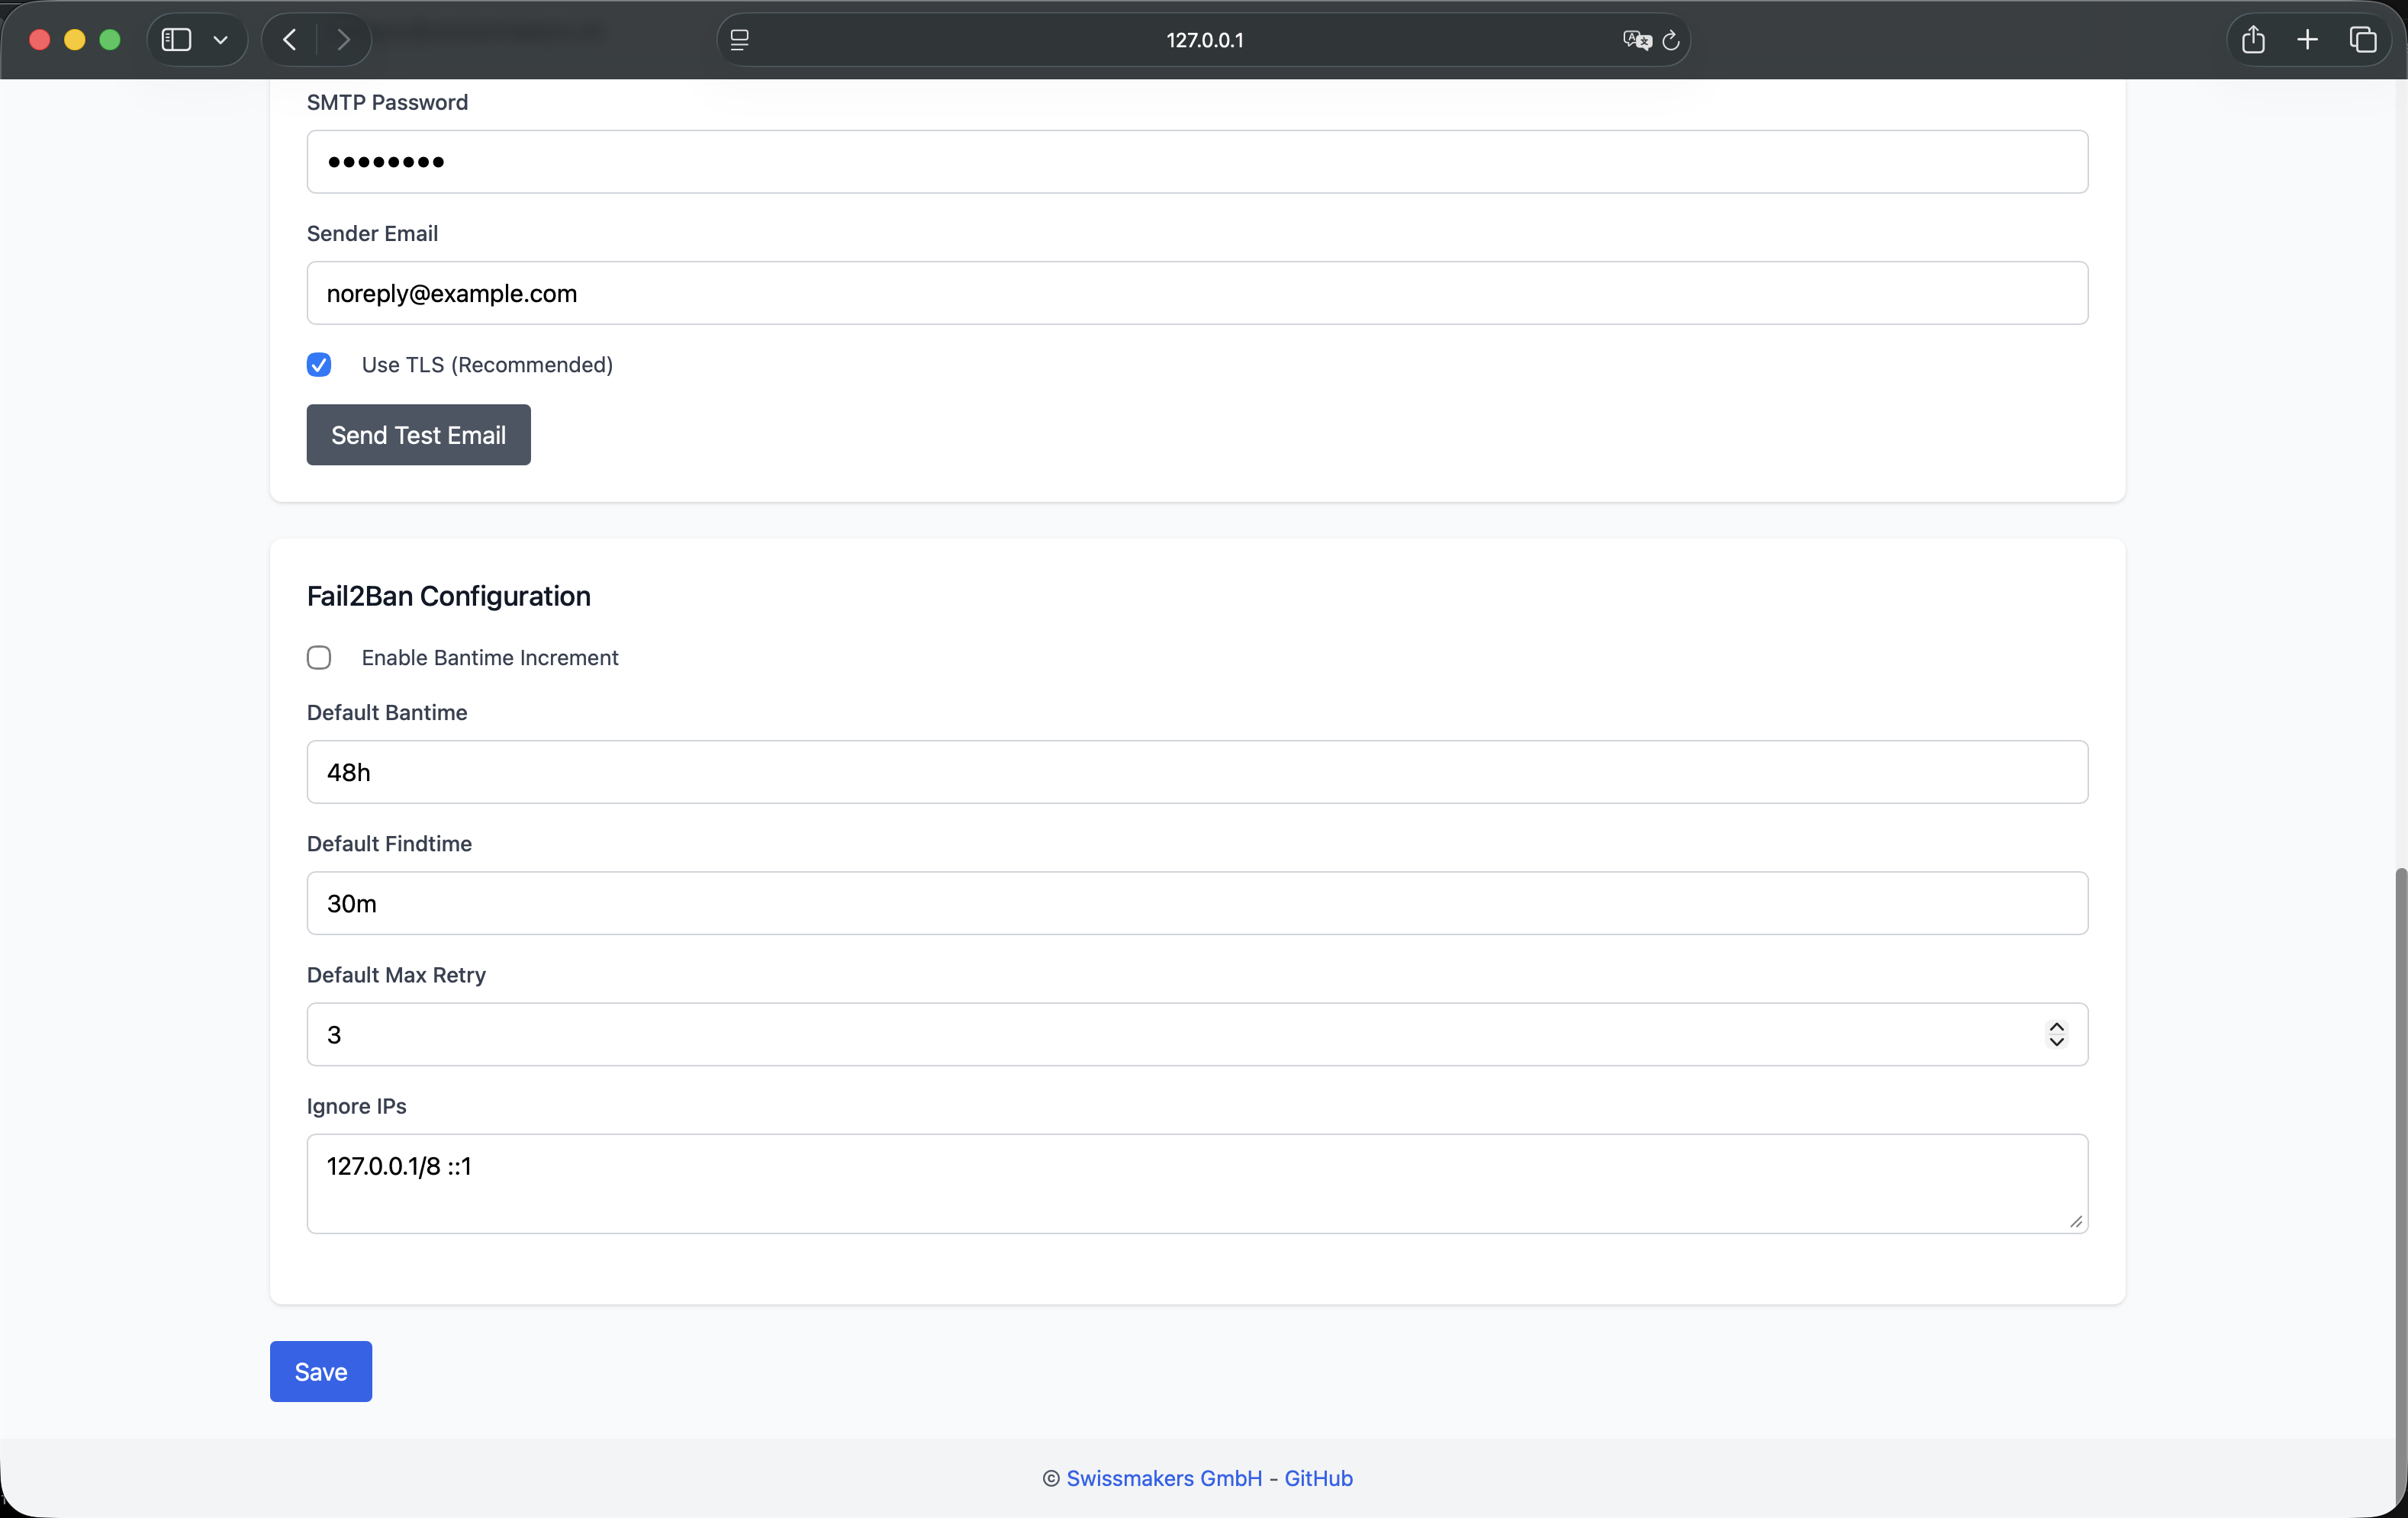Open the sidebar tab group chevron
This screenshot has width=2408, height=1518.
pyautogui.click(x=221, y=40)
